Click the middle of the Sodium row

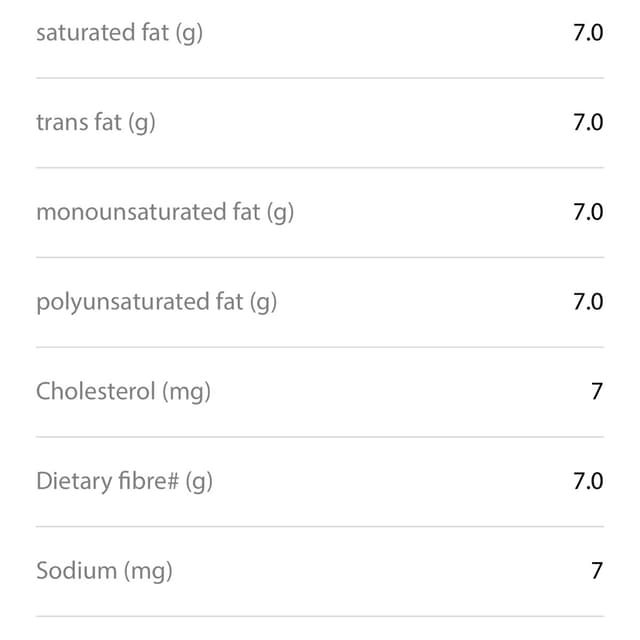click(320, 572)
